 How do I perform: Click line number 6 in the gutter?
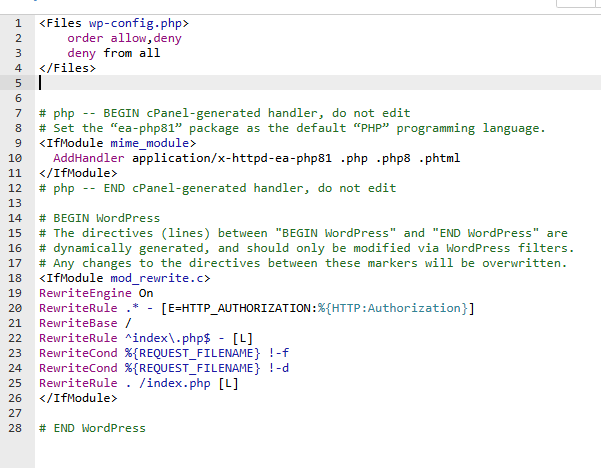point(18,99)
